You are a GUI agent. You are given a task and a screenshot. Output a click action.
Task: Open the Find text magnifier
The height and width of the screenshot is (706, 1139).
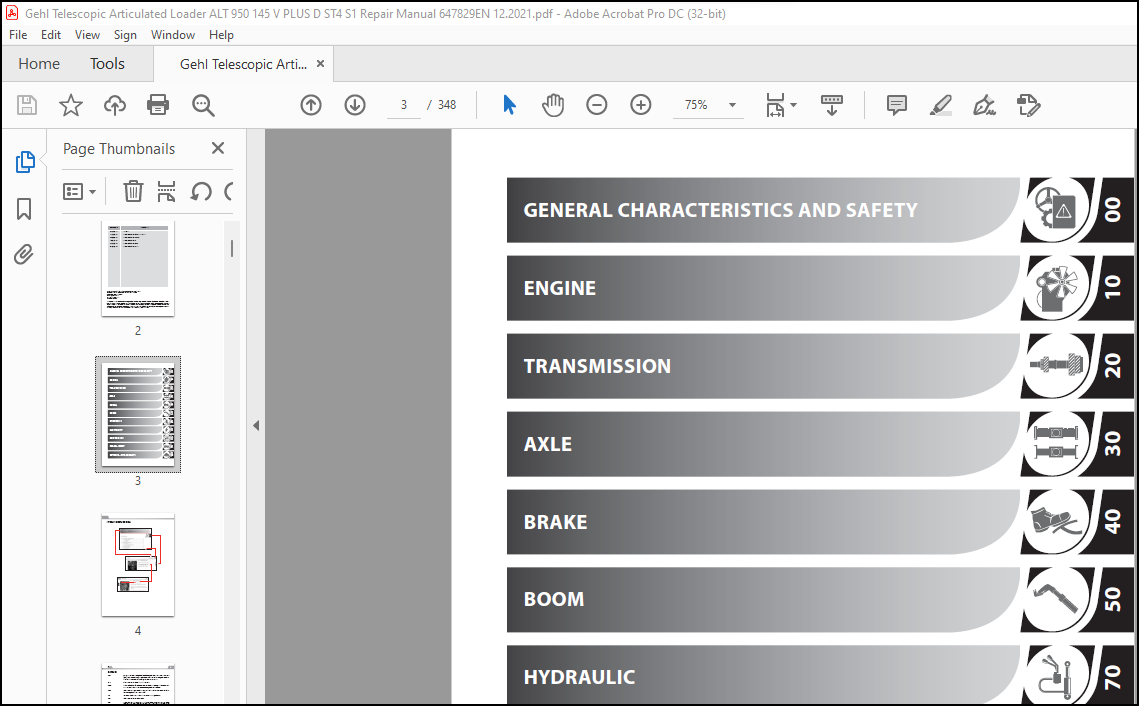(x=203, y=105)
